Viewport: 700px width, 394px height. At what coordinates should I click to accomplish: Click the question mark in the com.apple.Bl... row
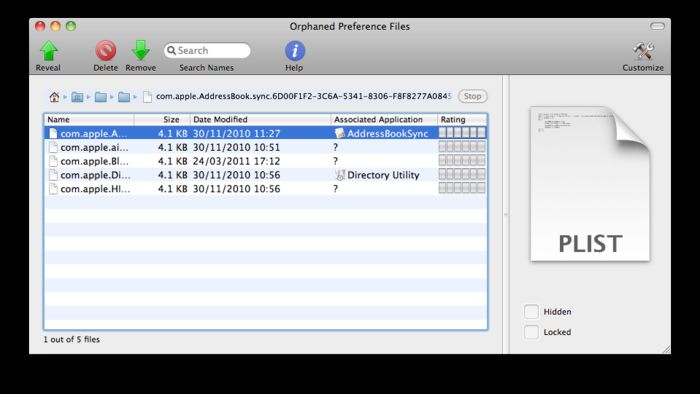(x=335, y=161)
